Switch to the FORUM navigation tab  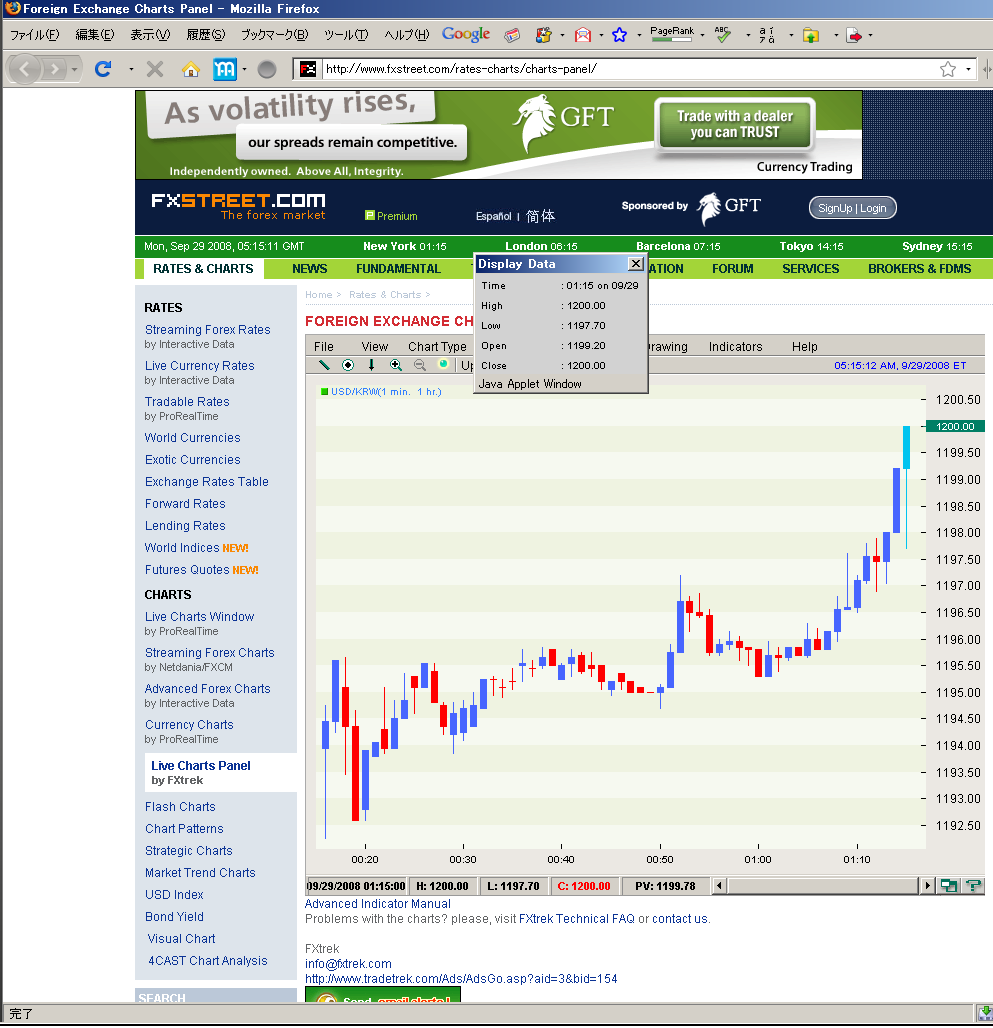coord(732,269)
